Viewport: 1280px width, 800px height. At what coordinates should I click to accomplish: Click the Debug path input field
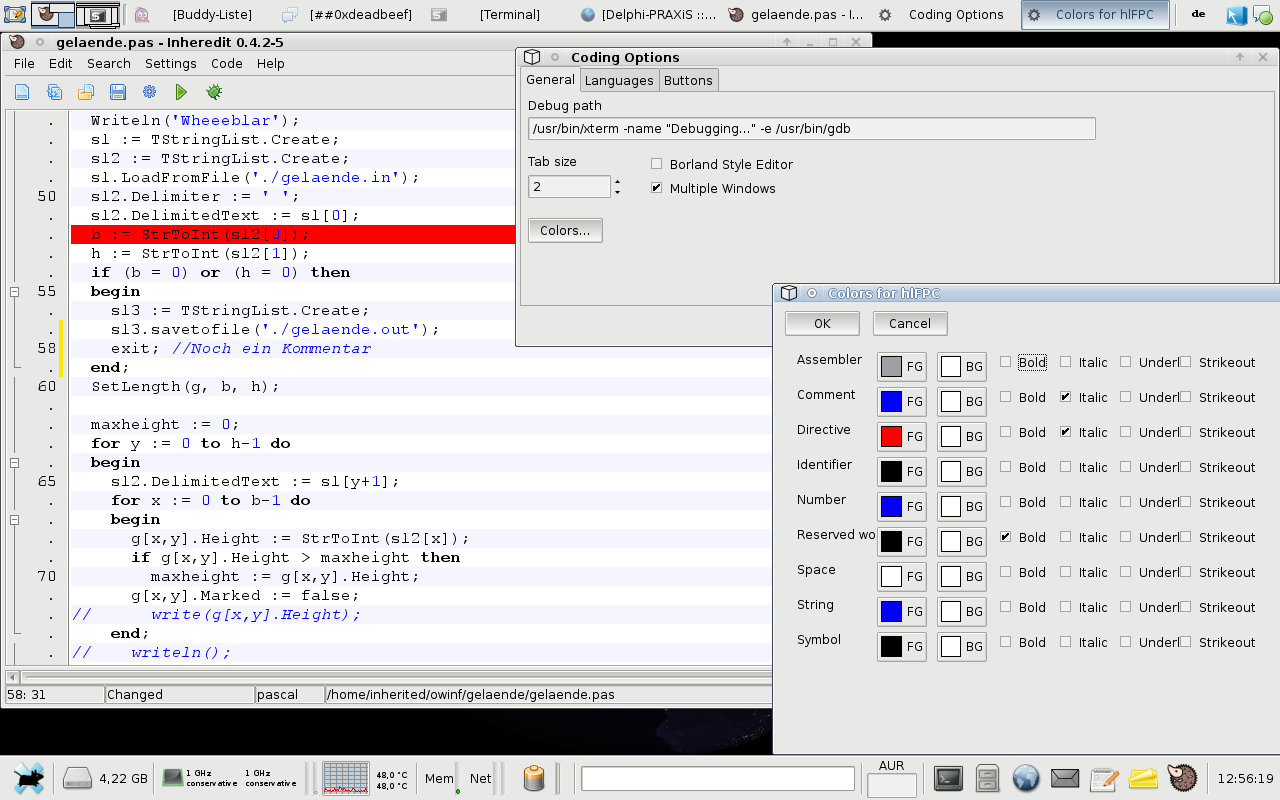click(812, 128)
